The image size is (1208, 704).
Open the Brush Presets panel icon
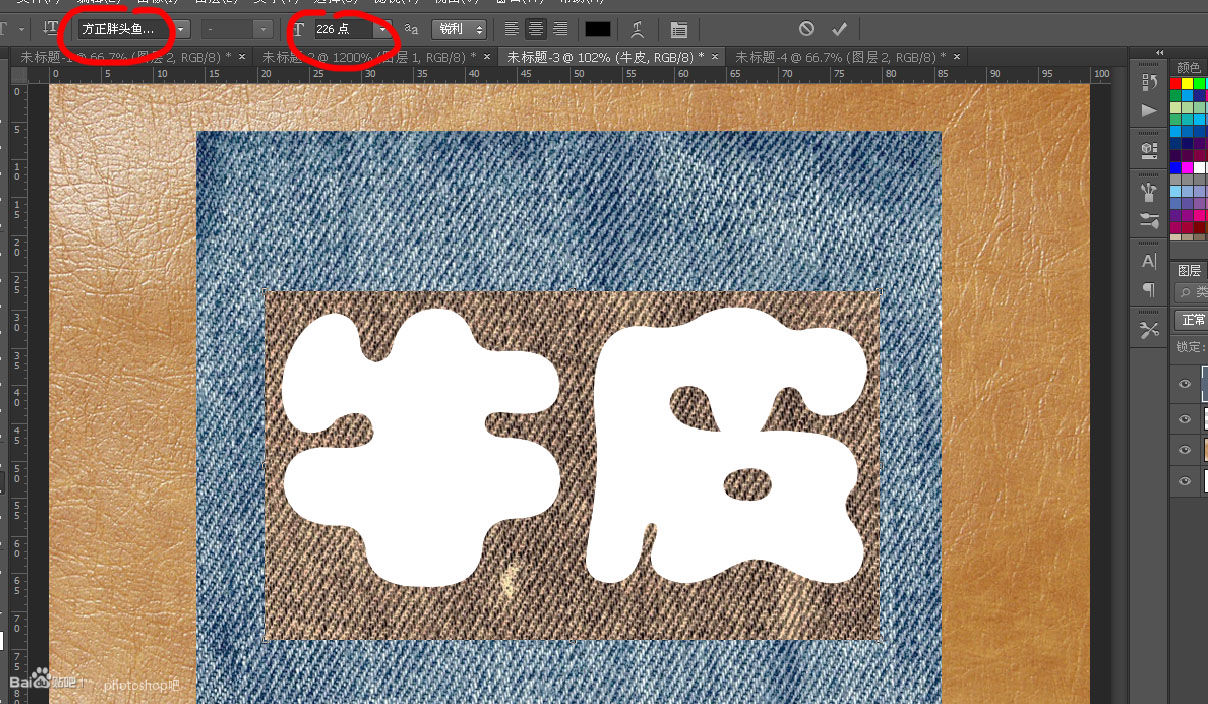tap(1149, 220)
